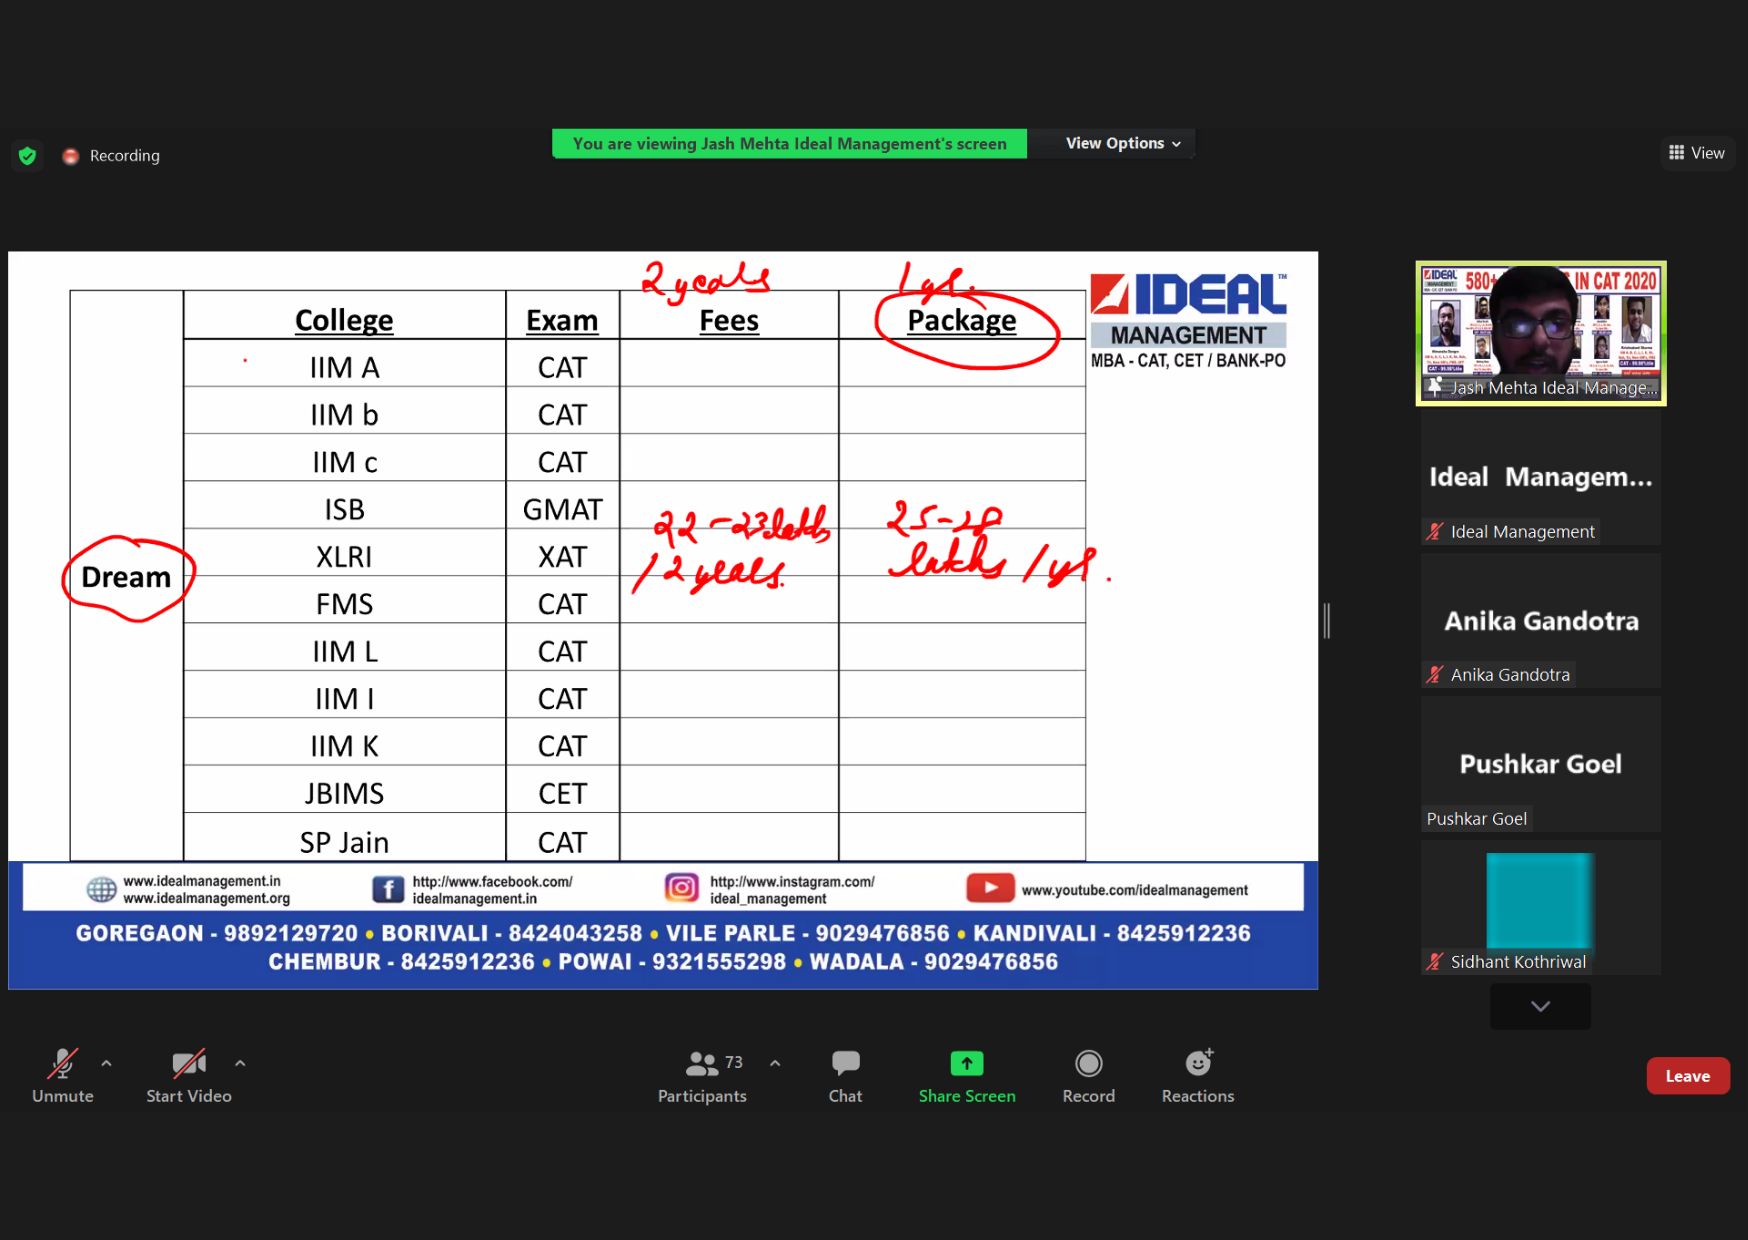Screen dimensions: 1748x1240
Task: Click the circled Dream label
Action: pyautogui.click(x=126, y=577)
